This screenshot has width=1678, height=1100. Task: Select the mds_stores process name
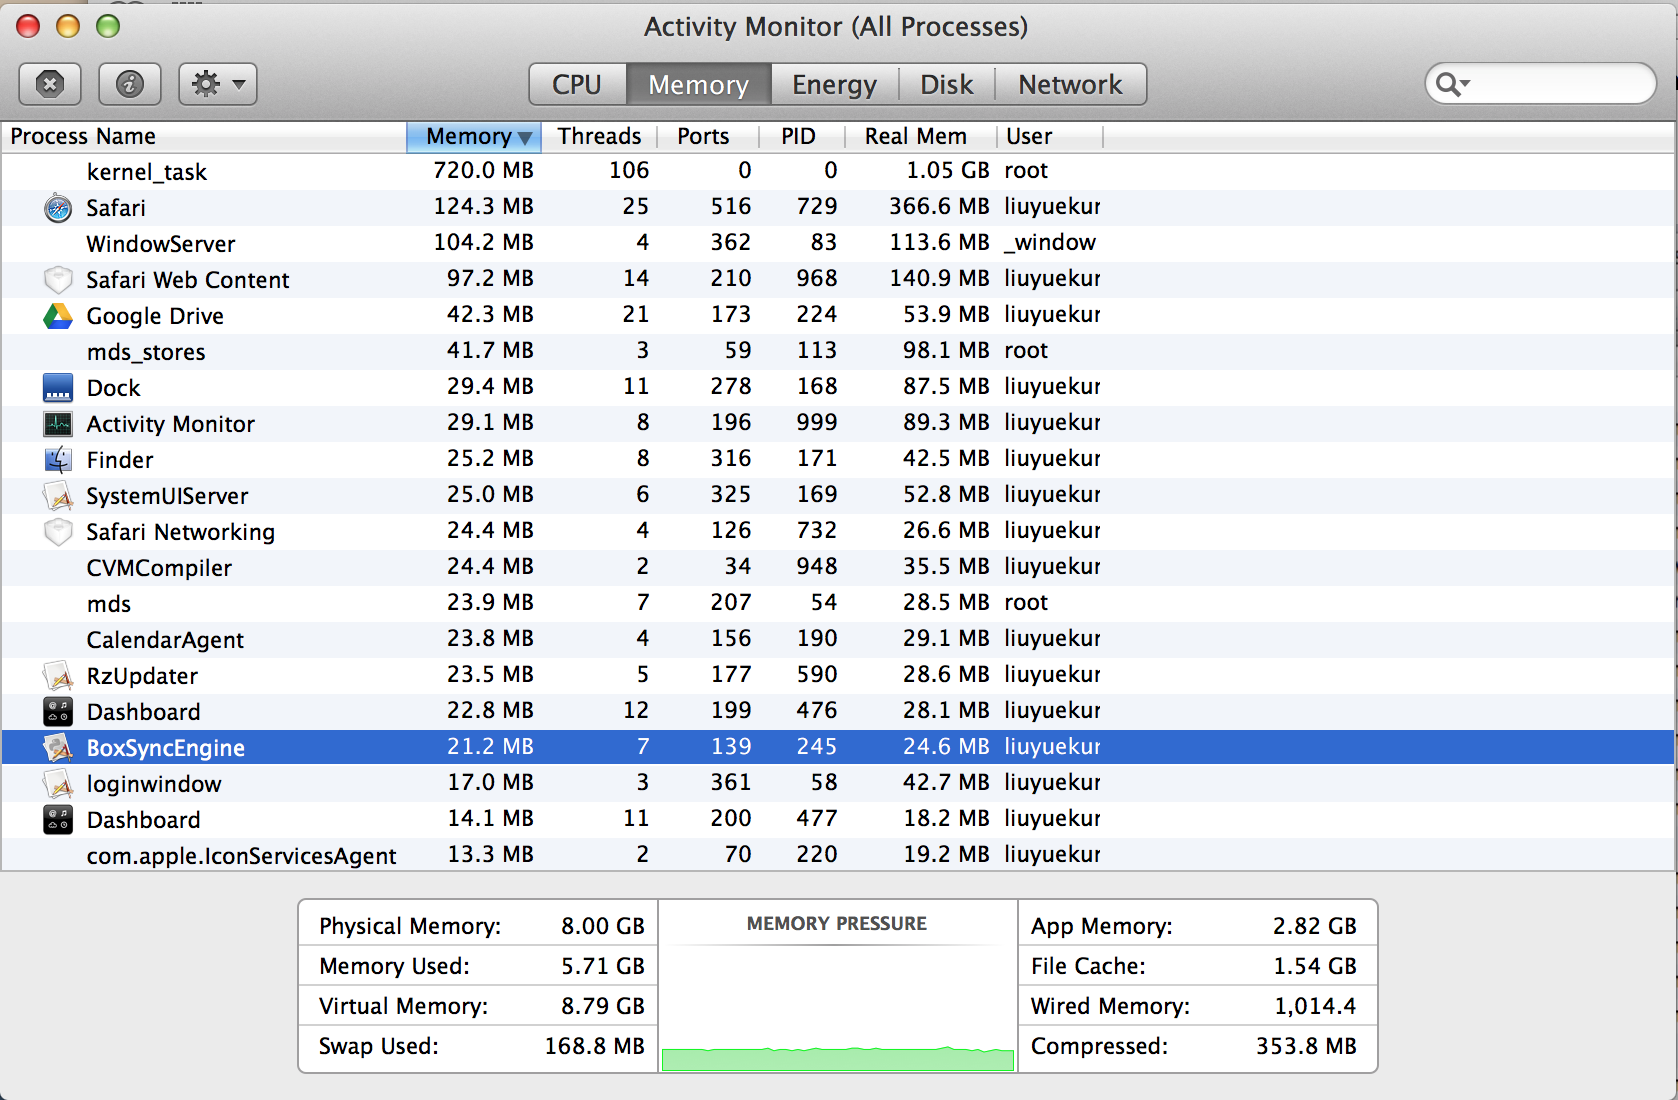(146, 352)
